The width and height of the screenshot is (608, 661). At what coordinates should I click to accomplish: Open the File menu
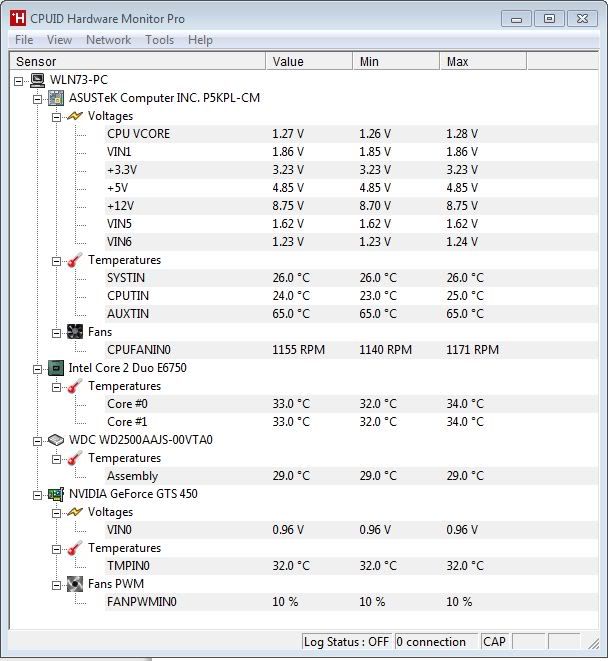24,40
